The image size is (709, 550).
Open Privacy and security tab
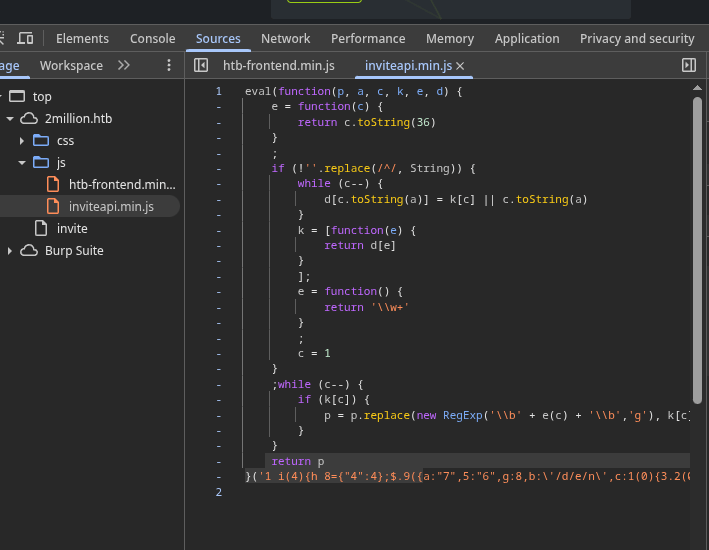(637, 38)
